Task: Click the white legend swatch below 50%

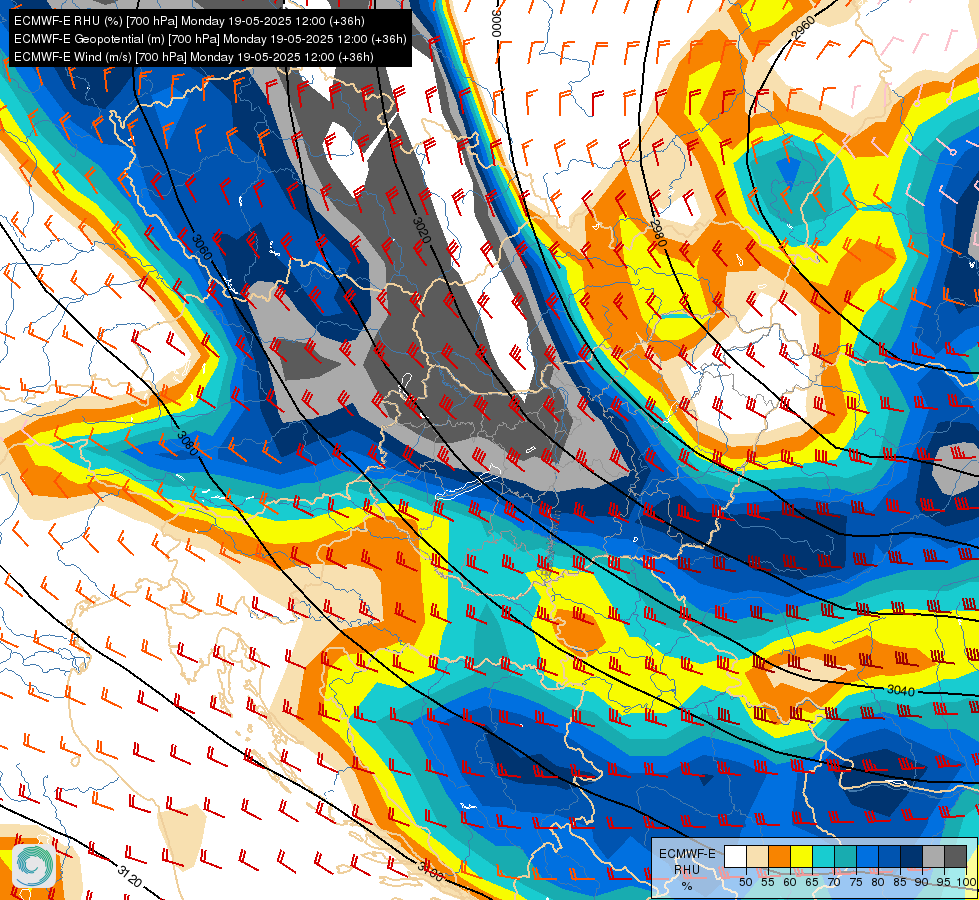Action: 735,856
